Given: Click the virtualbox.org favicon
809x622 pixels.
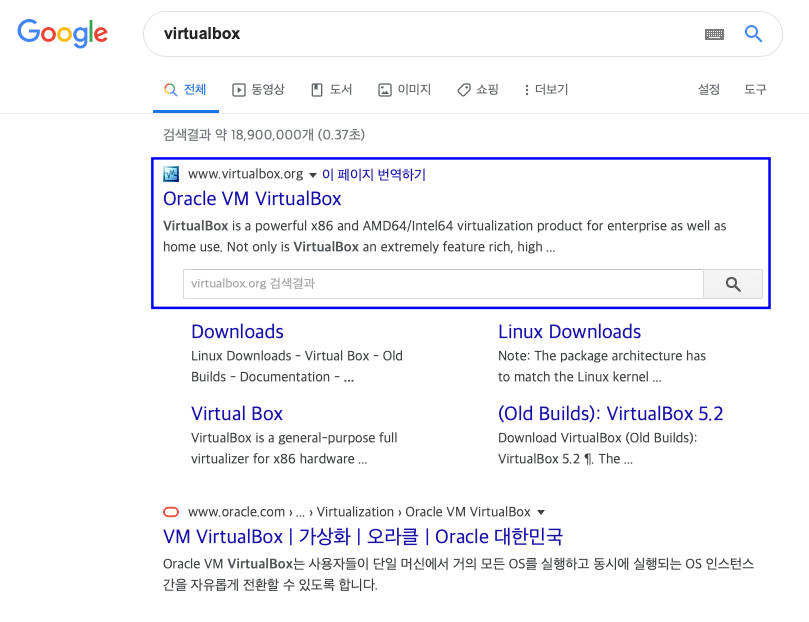Looking at the screenshot, I should [x=171, y=174].
